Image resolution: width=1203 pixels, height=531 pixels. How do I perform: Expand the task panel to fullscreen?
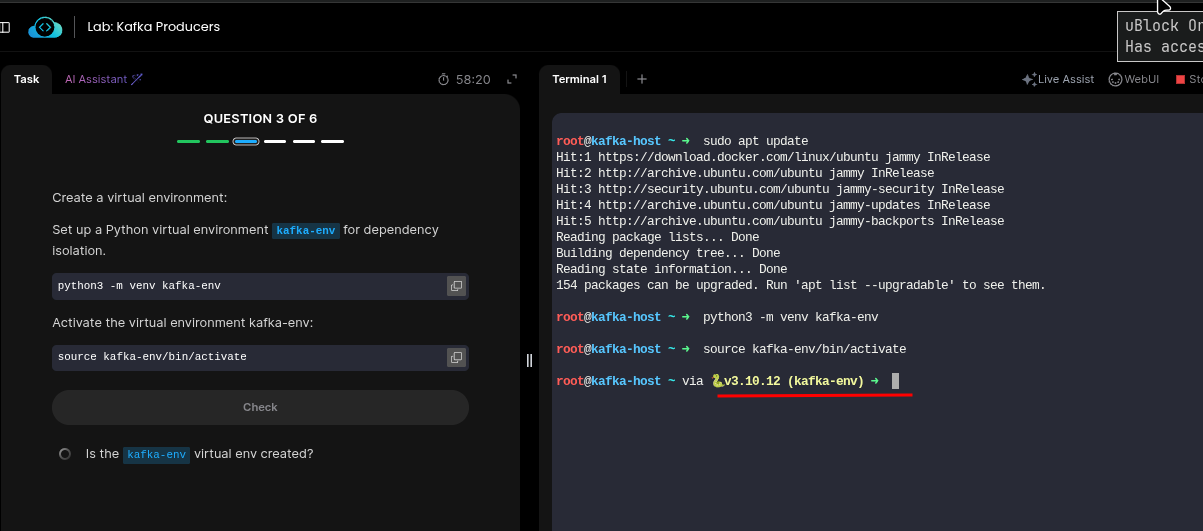tap(512, 79)
